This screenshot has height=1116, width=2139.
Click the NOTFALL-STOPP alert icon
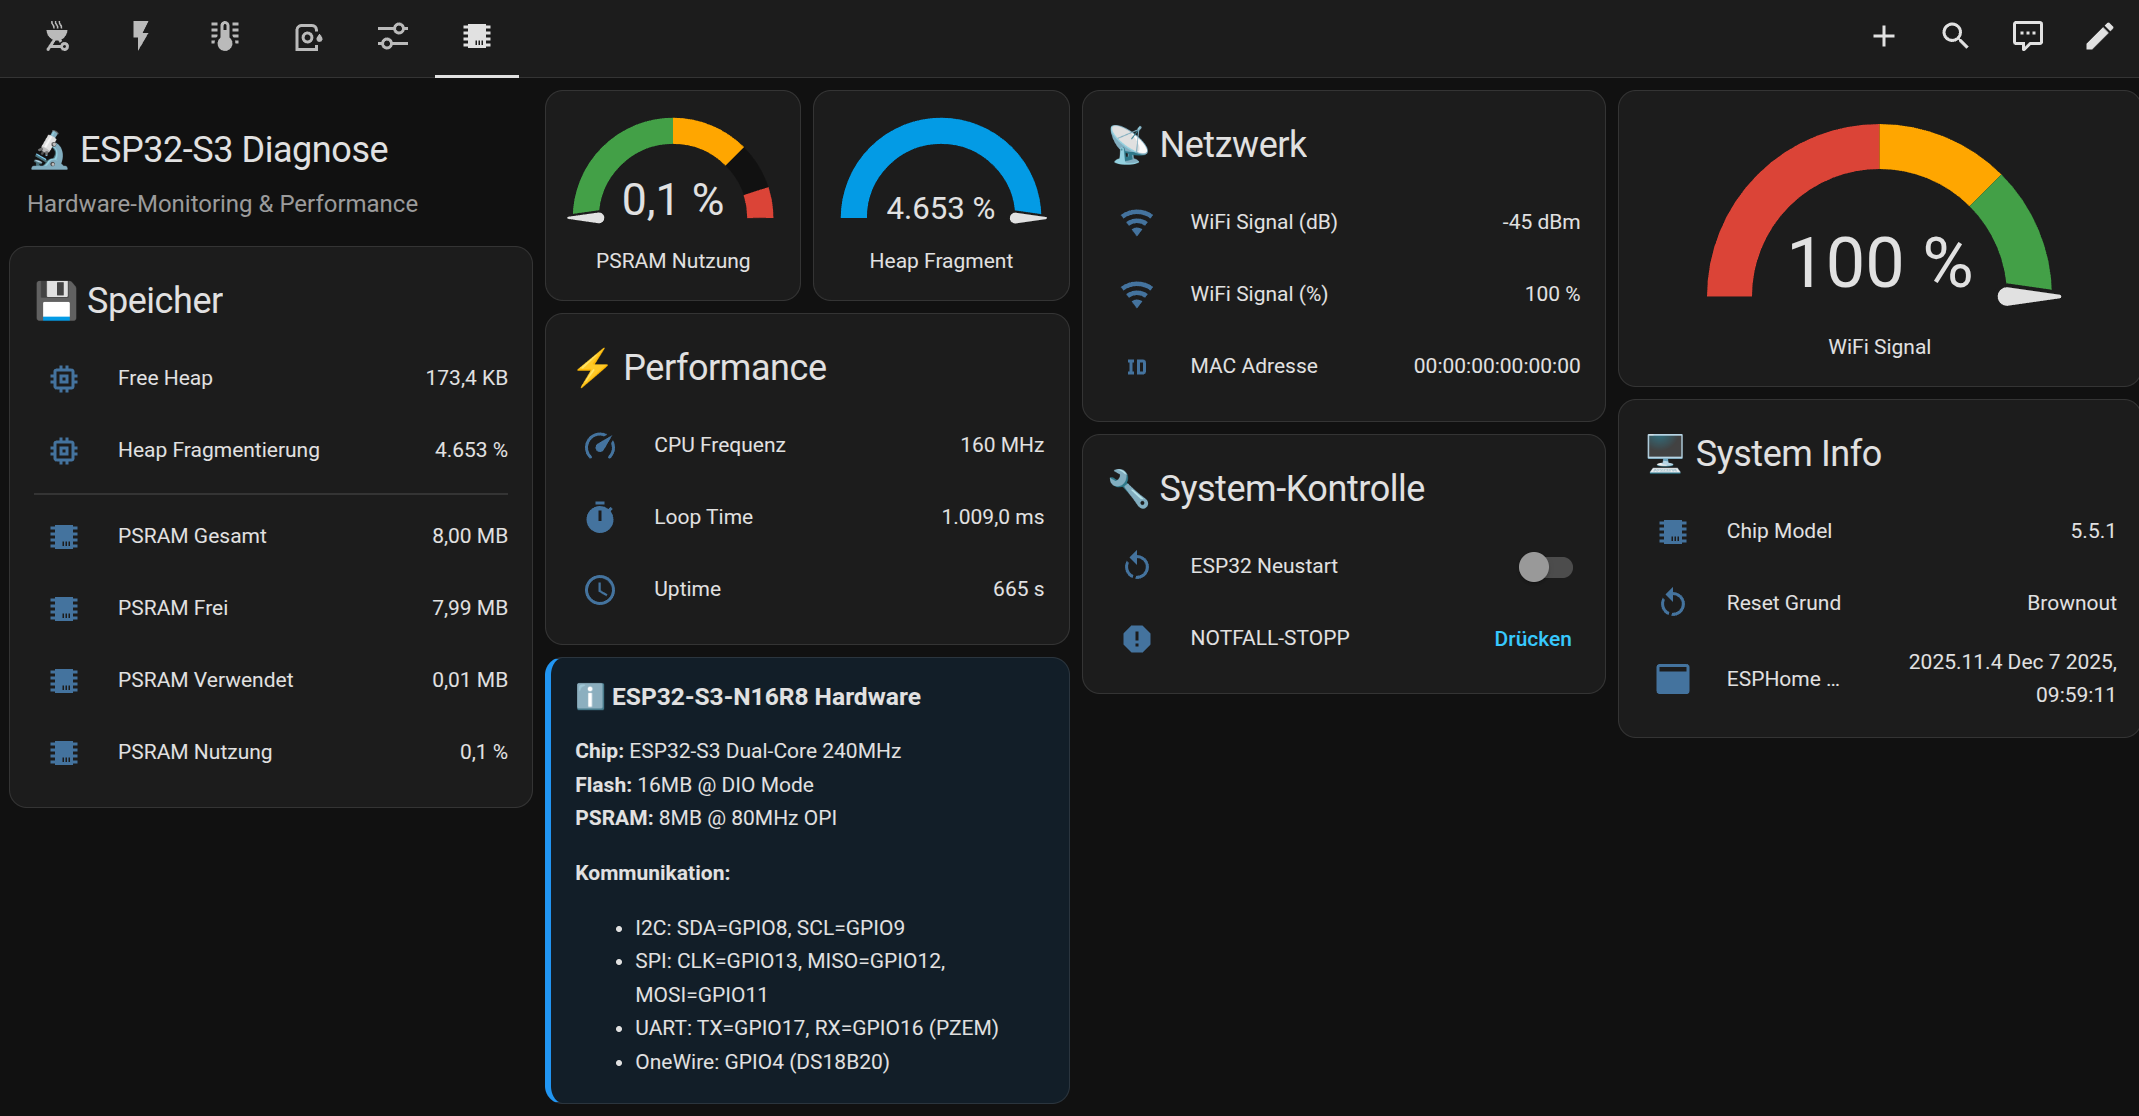[x=1137, y=638]
